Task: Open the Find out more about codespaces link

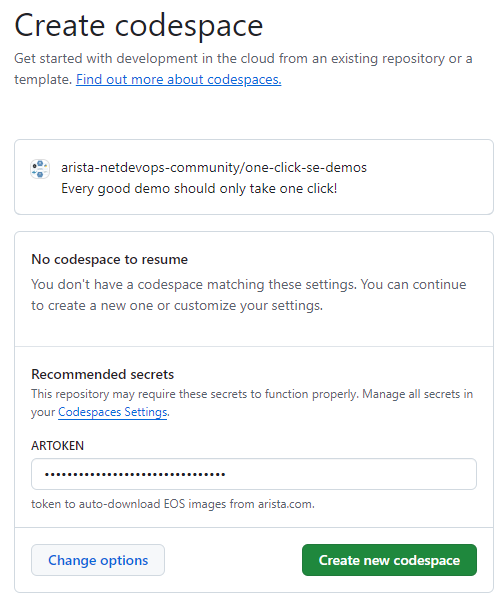Action: tap(179, 79)
